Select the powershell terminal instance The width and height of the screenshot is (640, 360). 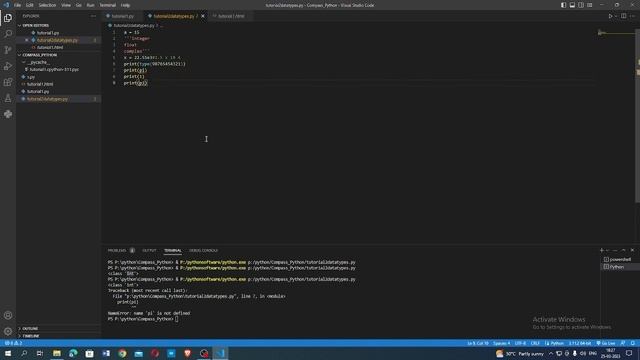[620, 259]
